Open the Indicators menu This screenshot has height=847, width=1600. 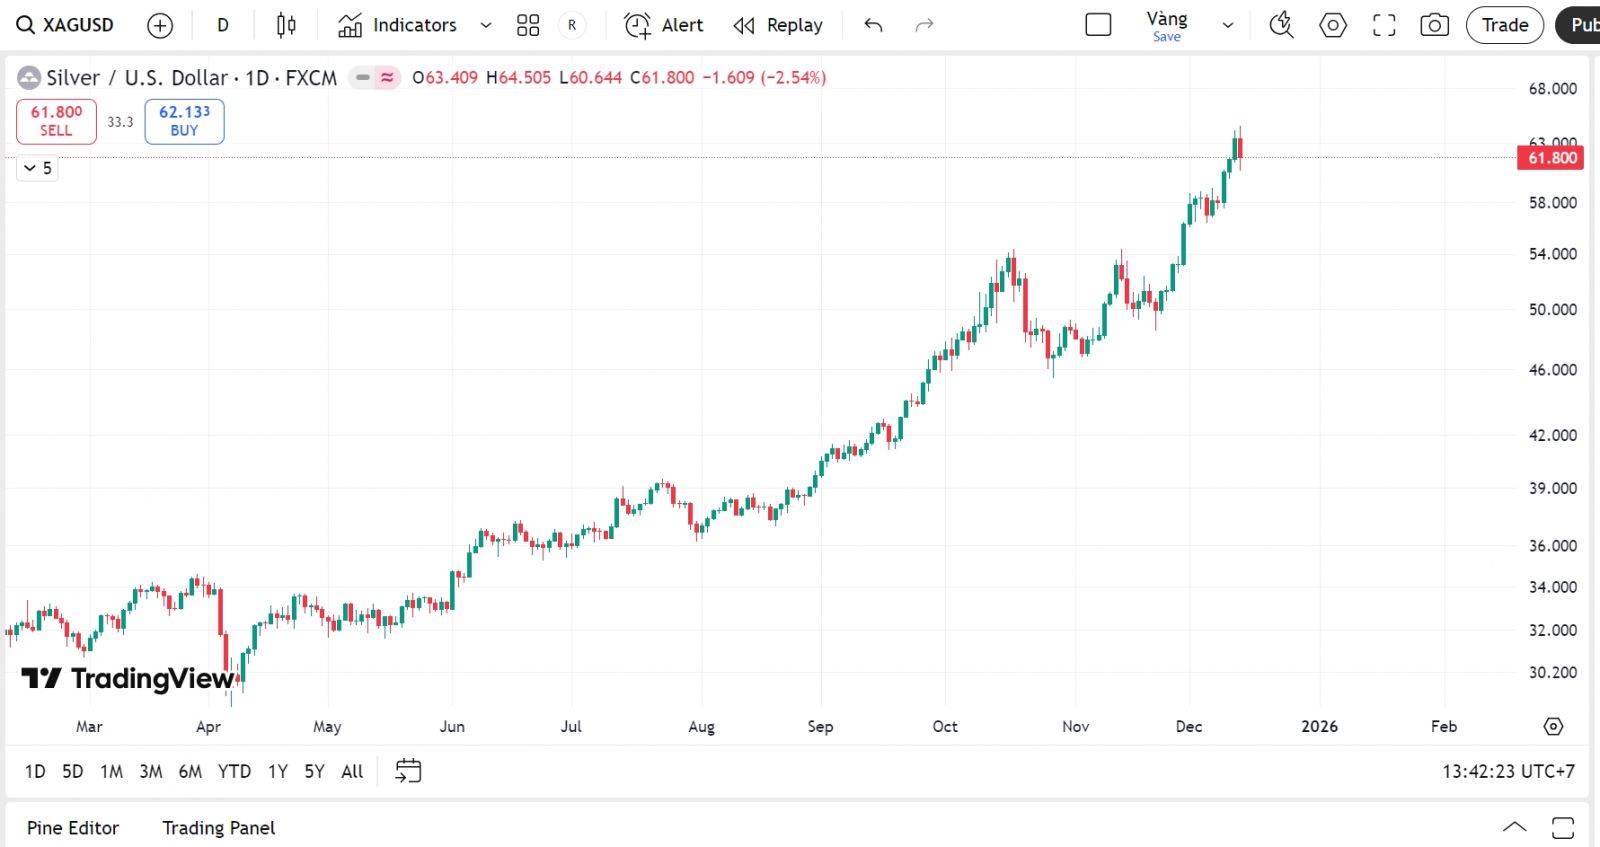click(398, 25)
